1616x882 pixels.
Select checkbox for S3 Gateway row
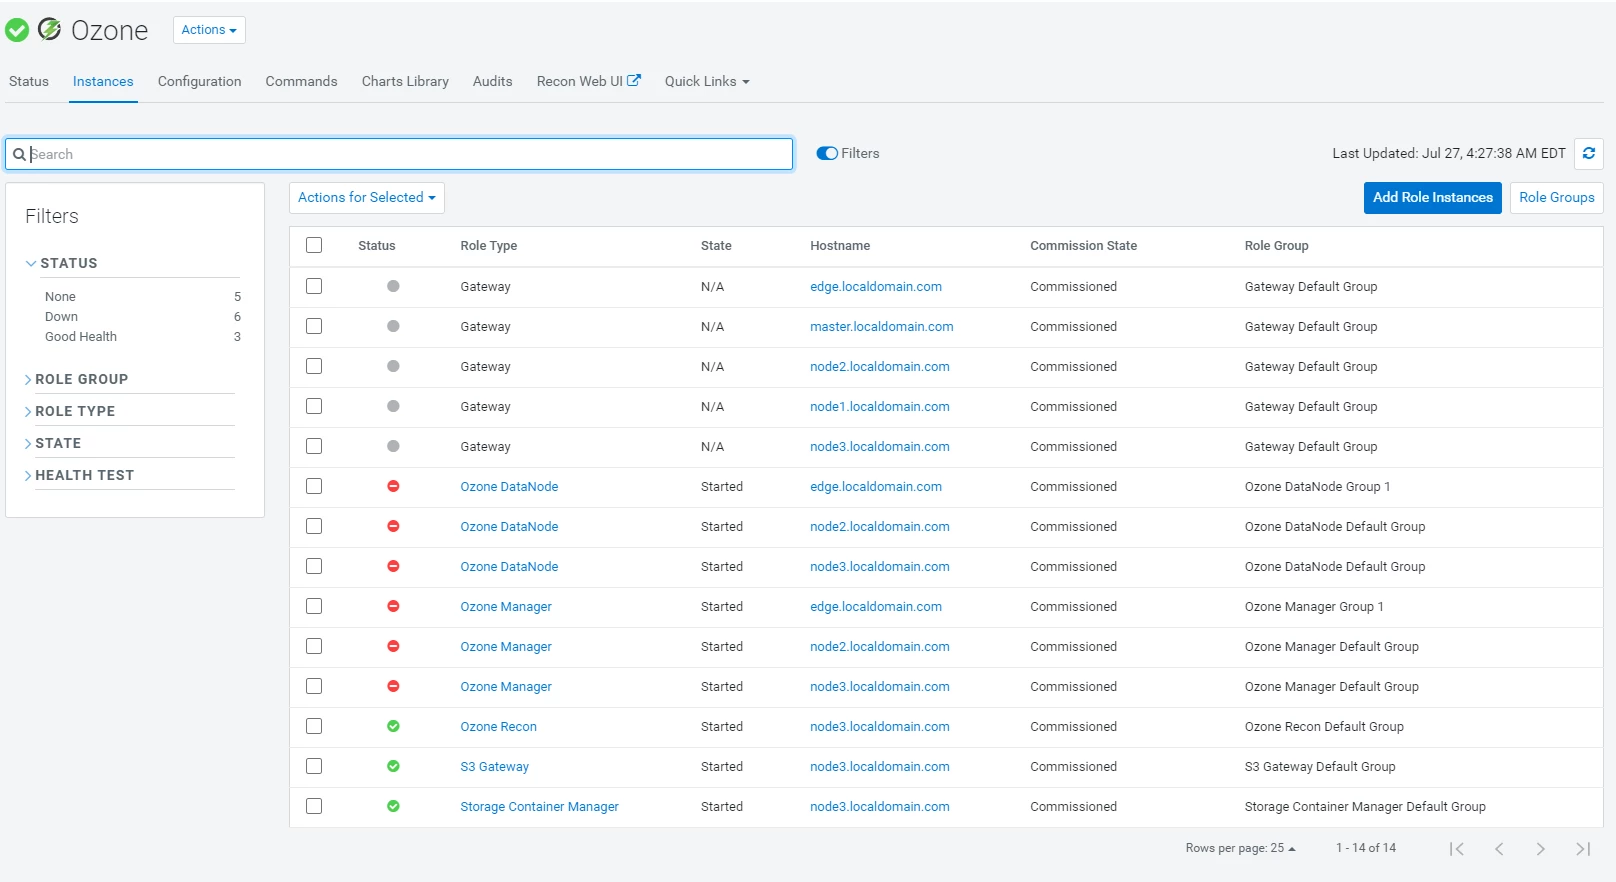tap(314, 766)
